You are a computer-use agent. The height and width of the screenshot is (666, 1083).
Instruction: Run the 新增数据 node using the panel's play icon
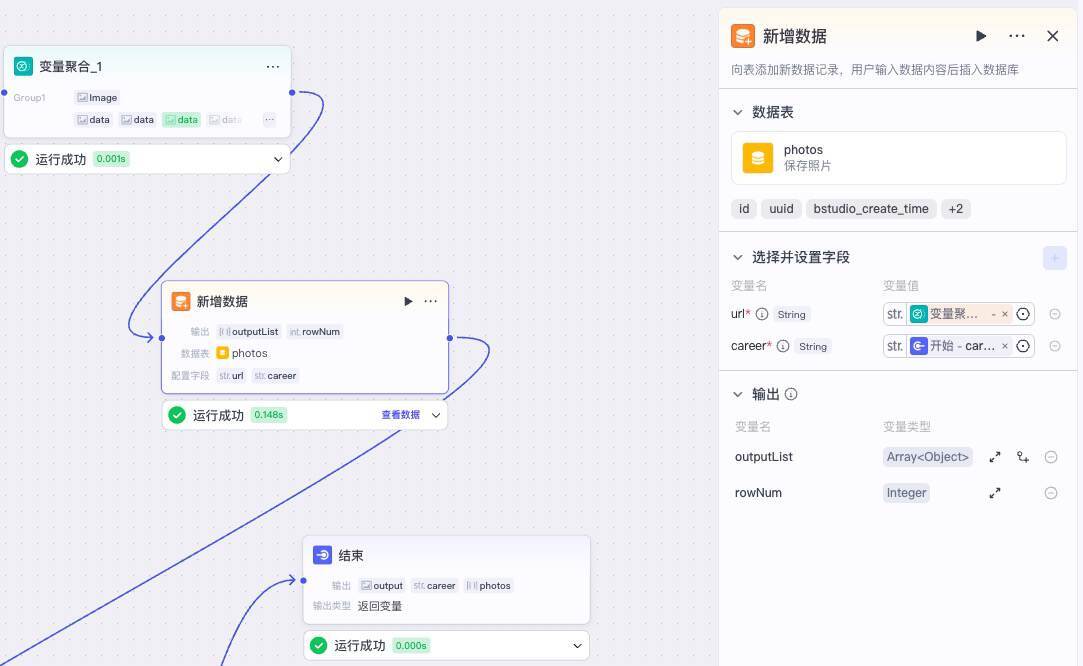(x=981, y=36)
